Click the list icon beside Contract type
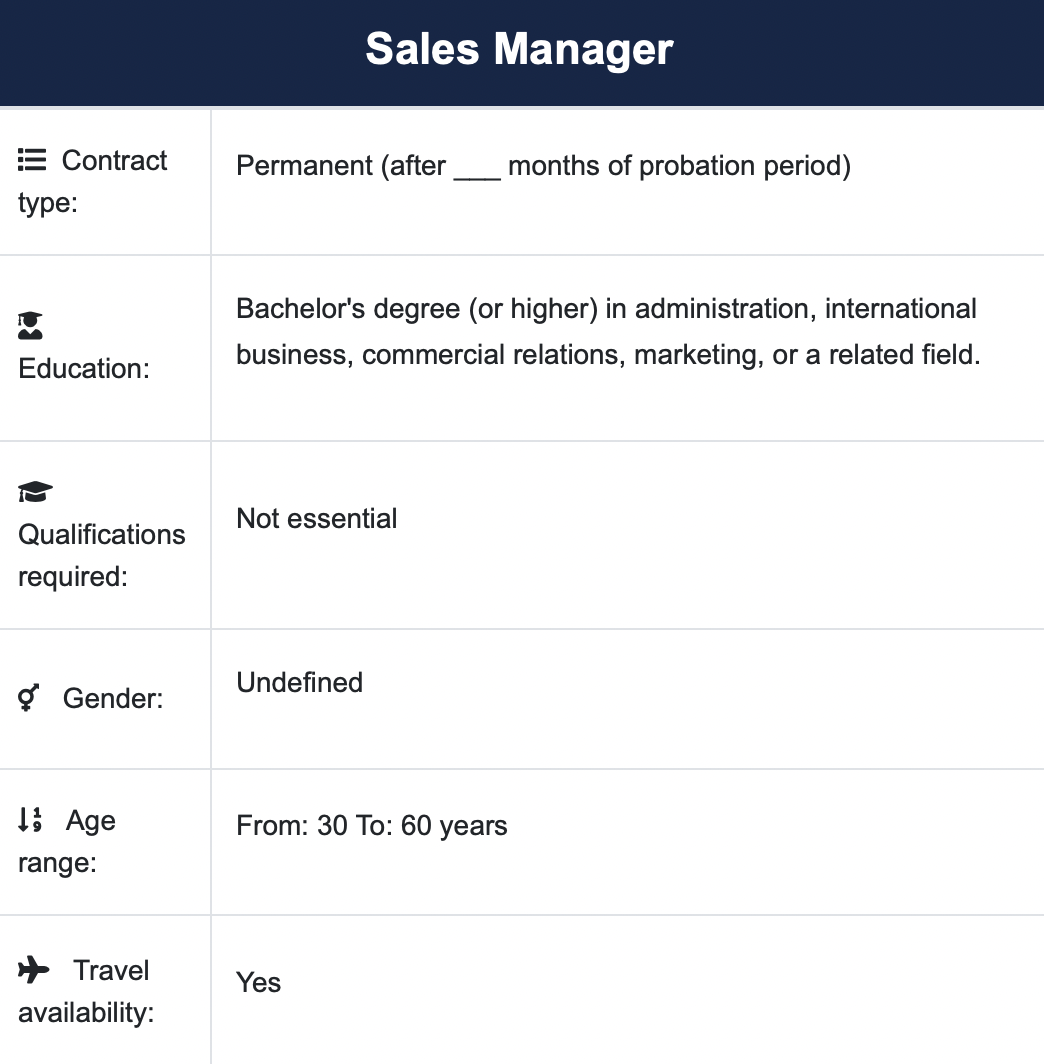This screenshot has width=1044, height=1064. click(x=32, y=160)
